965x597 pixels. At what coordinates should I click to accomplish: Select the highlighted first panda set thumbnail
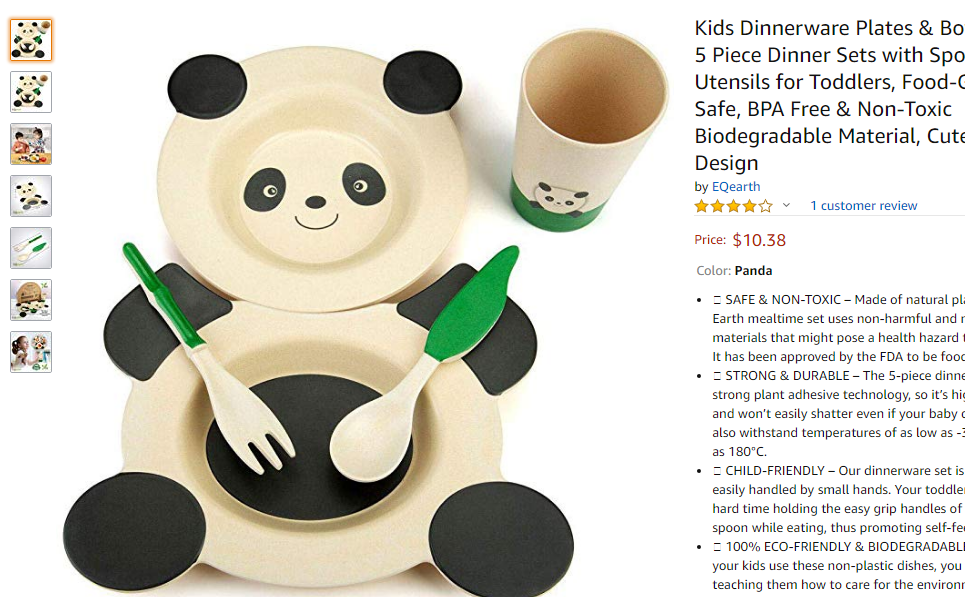point(31,40)
